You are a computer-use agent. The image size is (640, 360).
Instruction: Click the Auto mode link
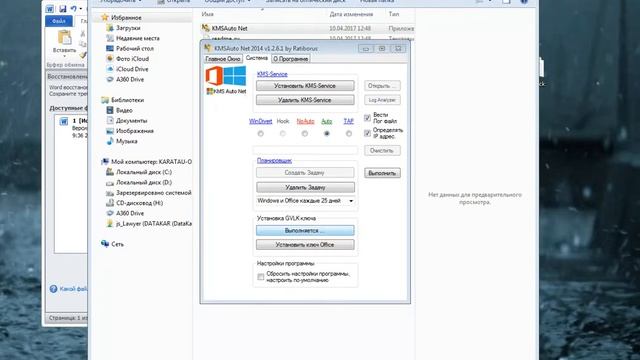pyautogui.click(x=327, y=121)
